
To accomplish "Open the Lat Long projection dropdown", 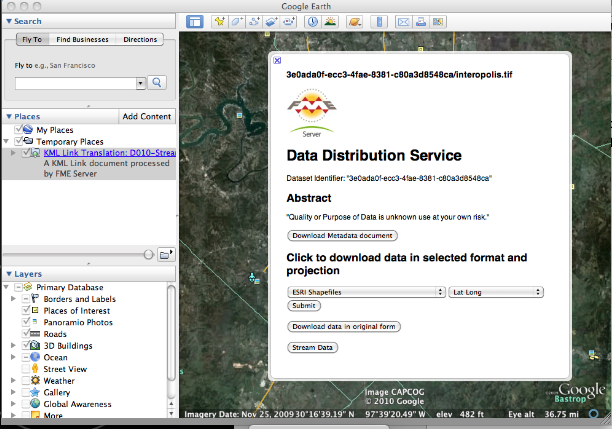I will 496,292.
